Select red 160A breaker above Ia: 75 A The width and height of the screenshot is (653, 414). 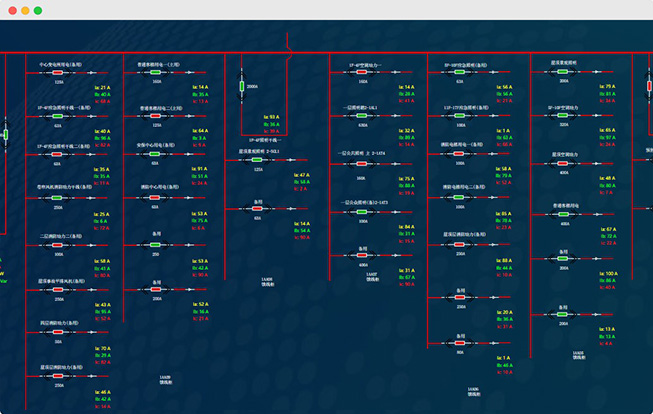pos(361,162)
